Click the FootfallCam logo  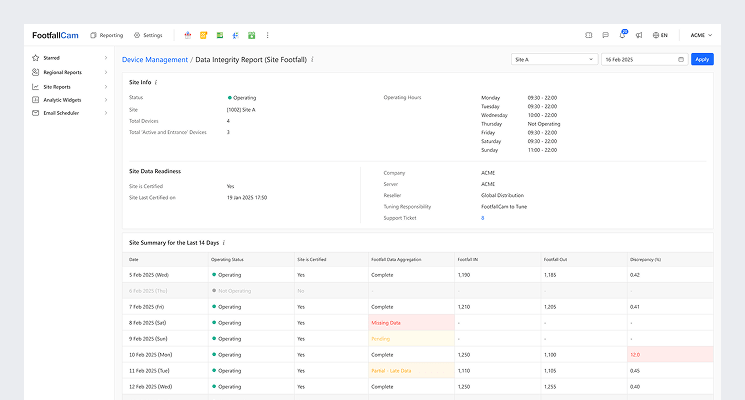55,35
